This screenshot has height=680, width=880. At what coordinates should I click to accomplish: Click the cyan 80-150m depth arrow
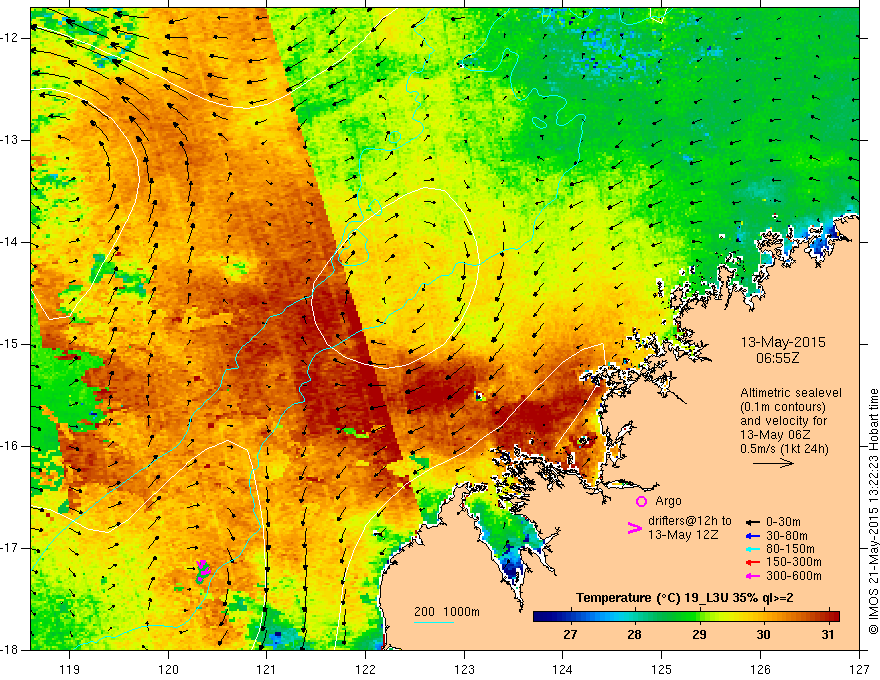pyautogui.click(x=753, y=549)
